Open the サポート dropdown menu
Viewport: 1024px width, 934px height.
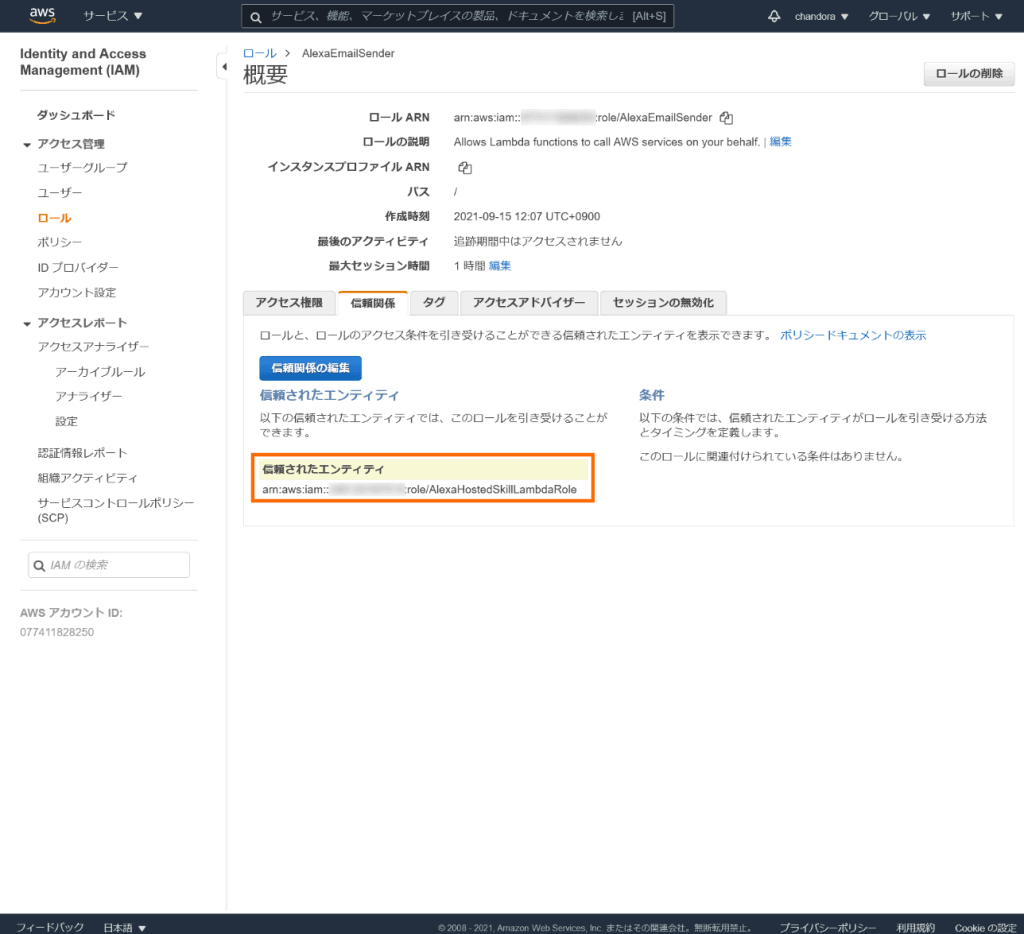click(x=976, y=16)
